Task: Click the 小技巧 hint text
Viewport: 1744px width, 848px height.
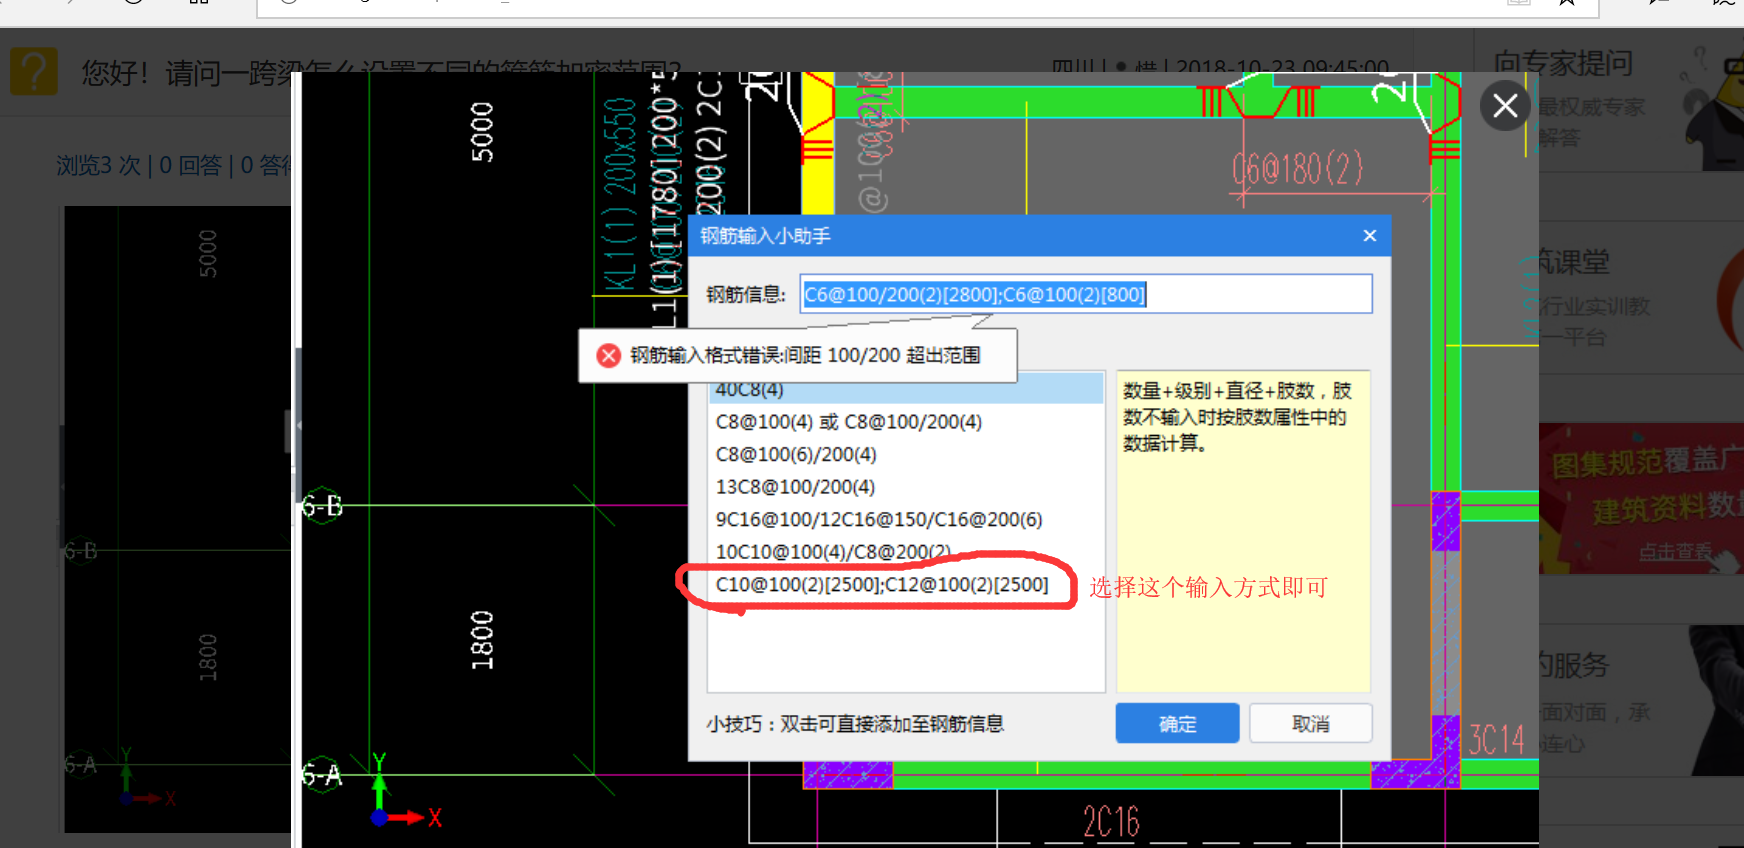Action: point(855,724)
